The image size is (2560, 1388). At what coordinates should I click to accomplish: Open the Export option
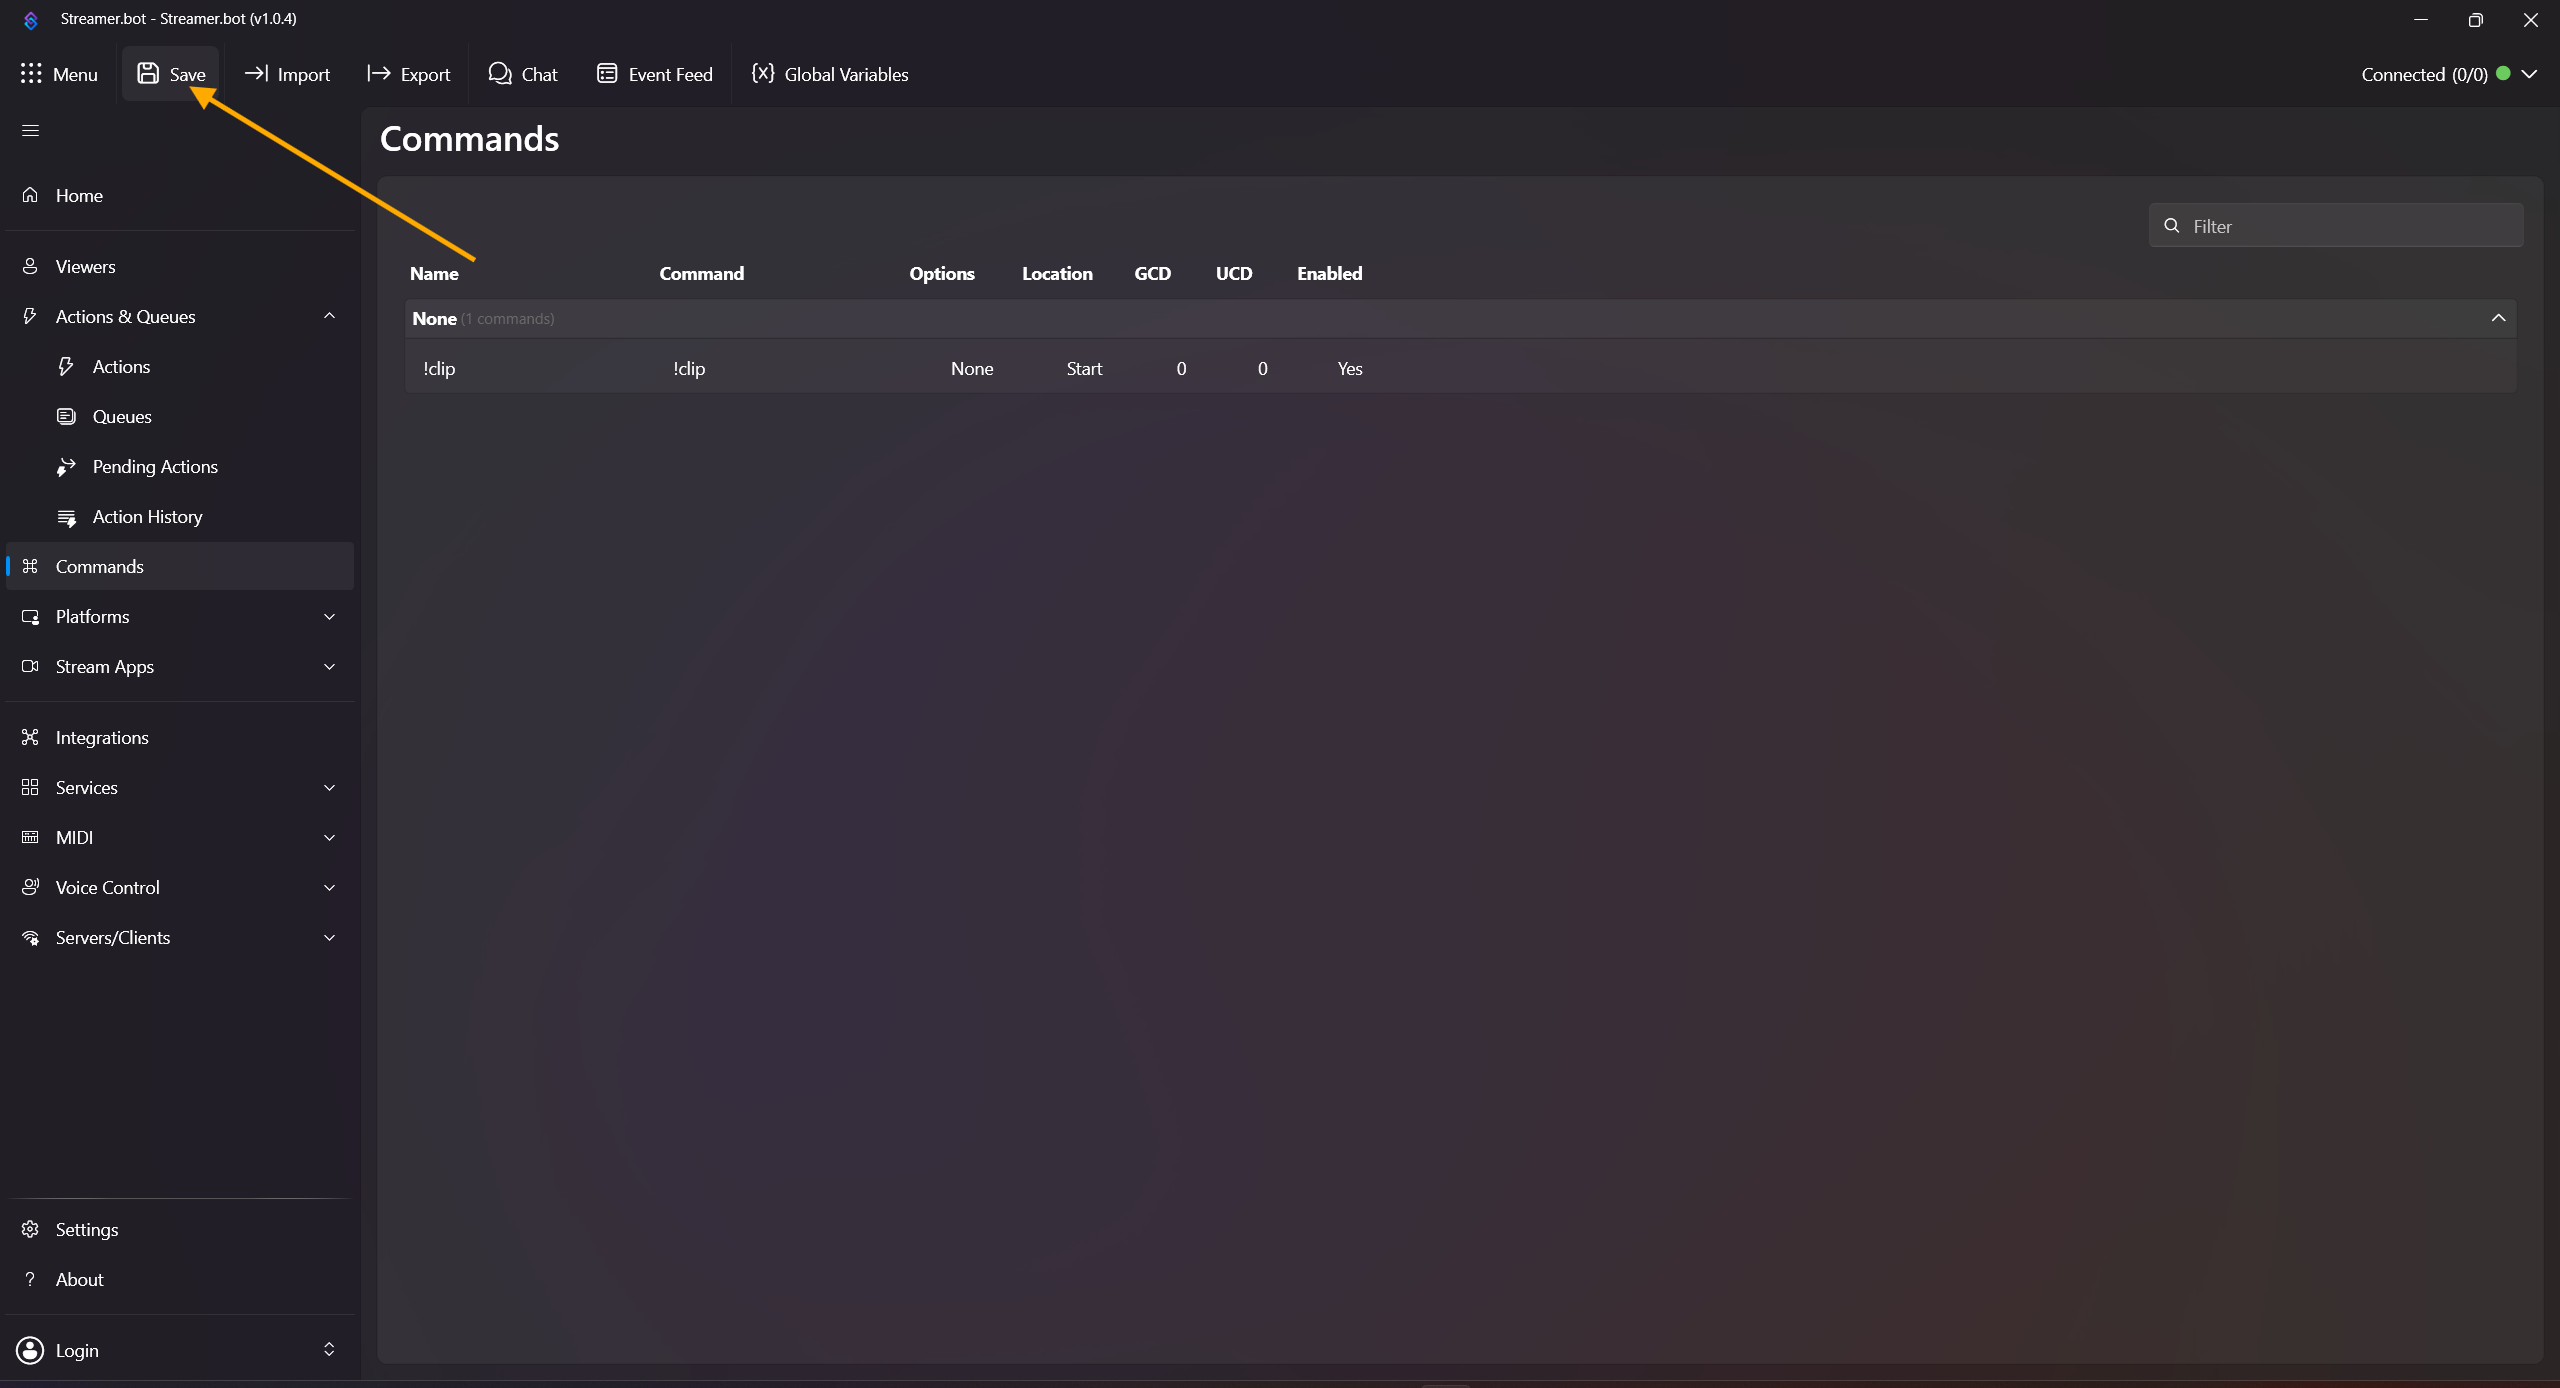pos(409,74)
